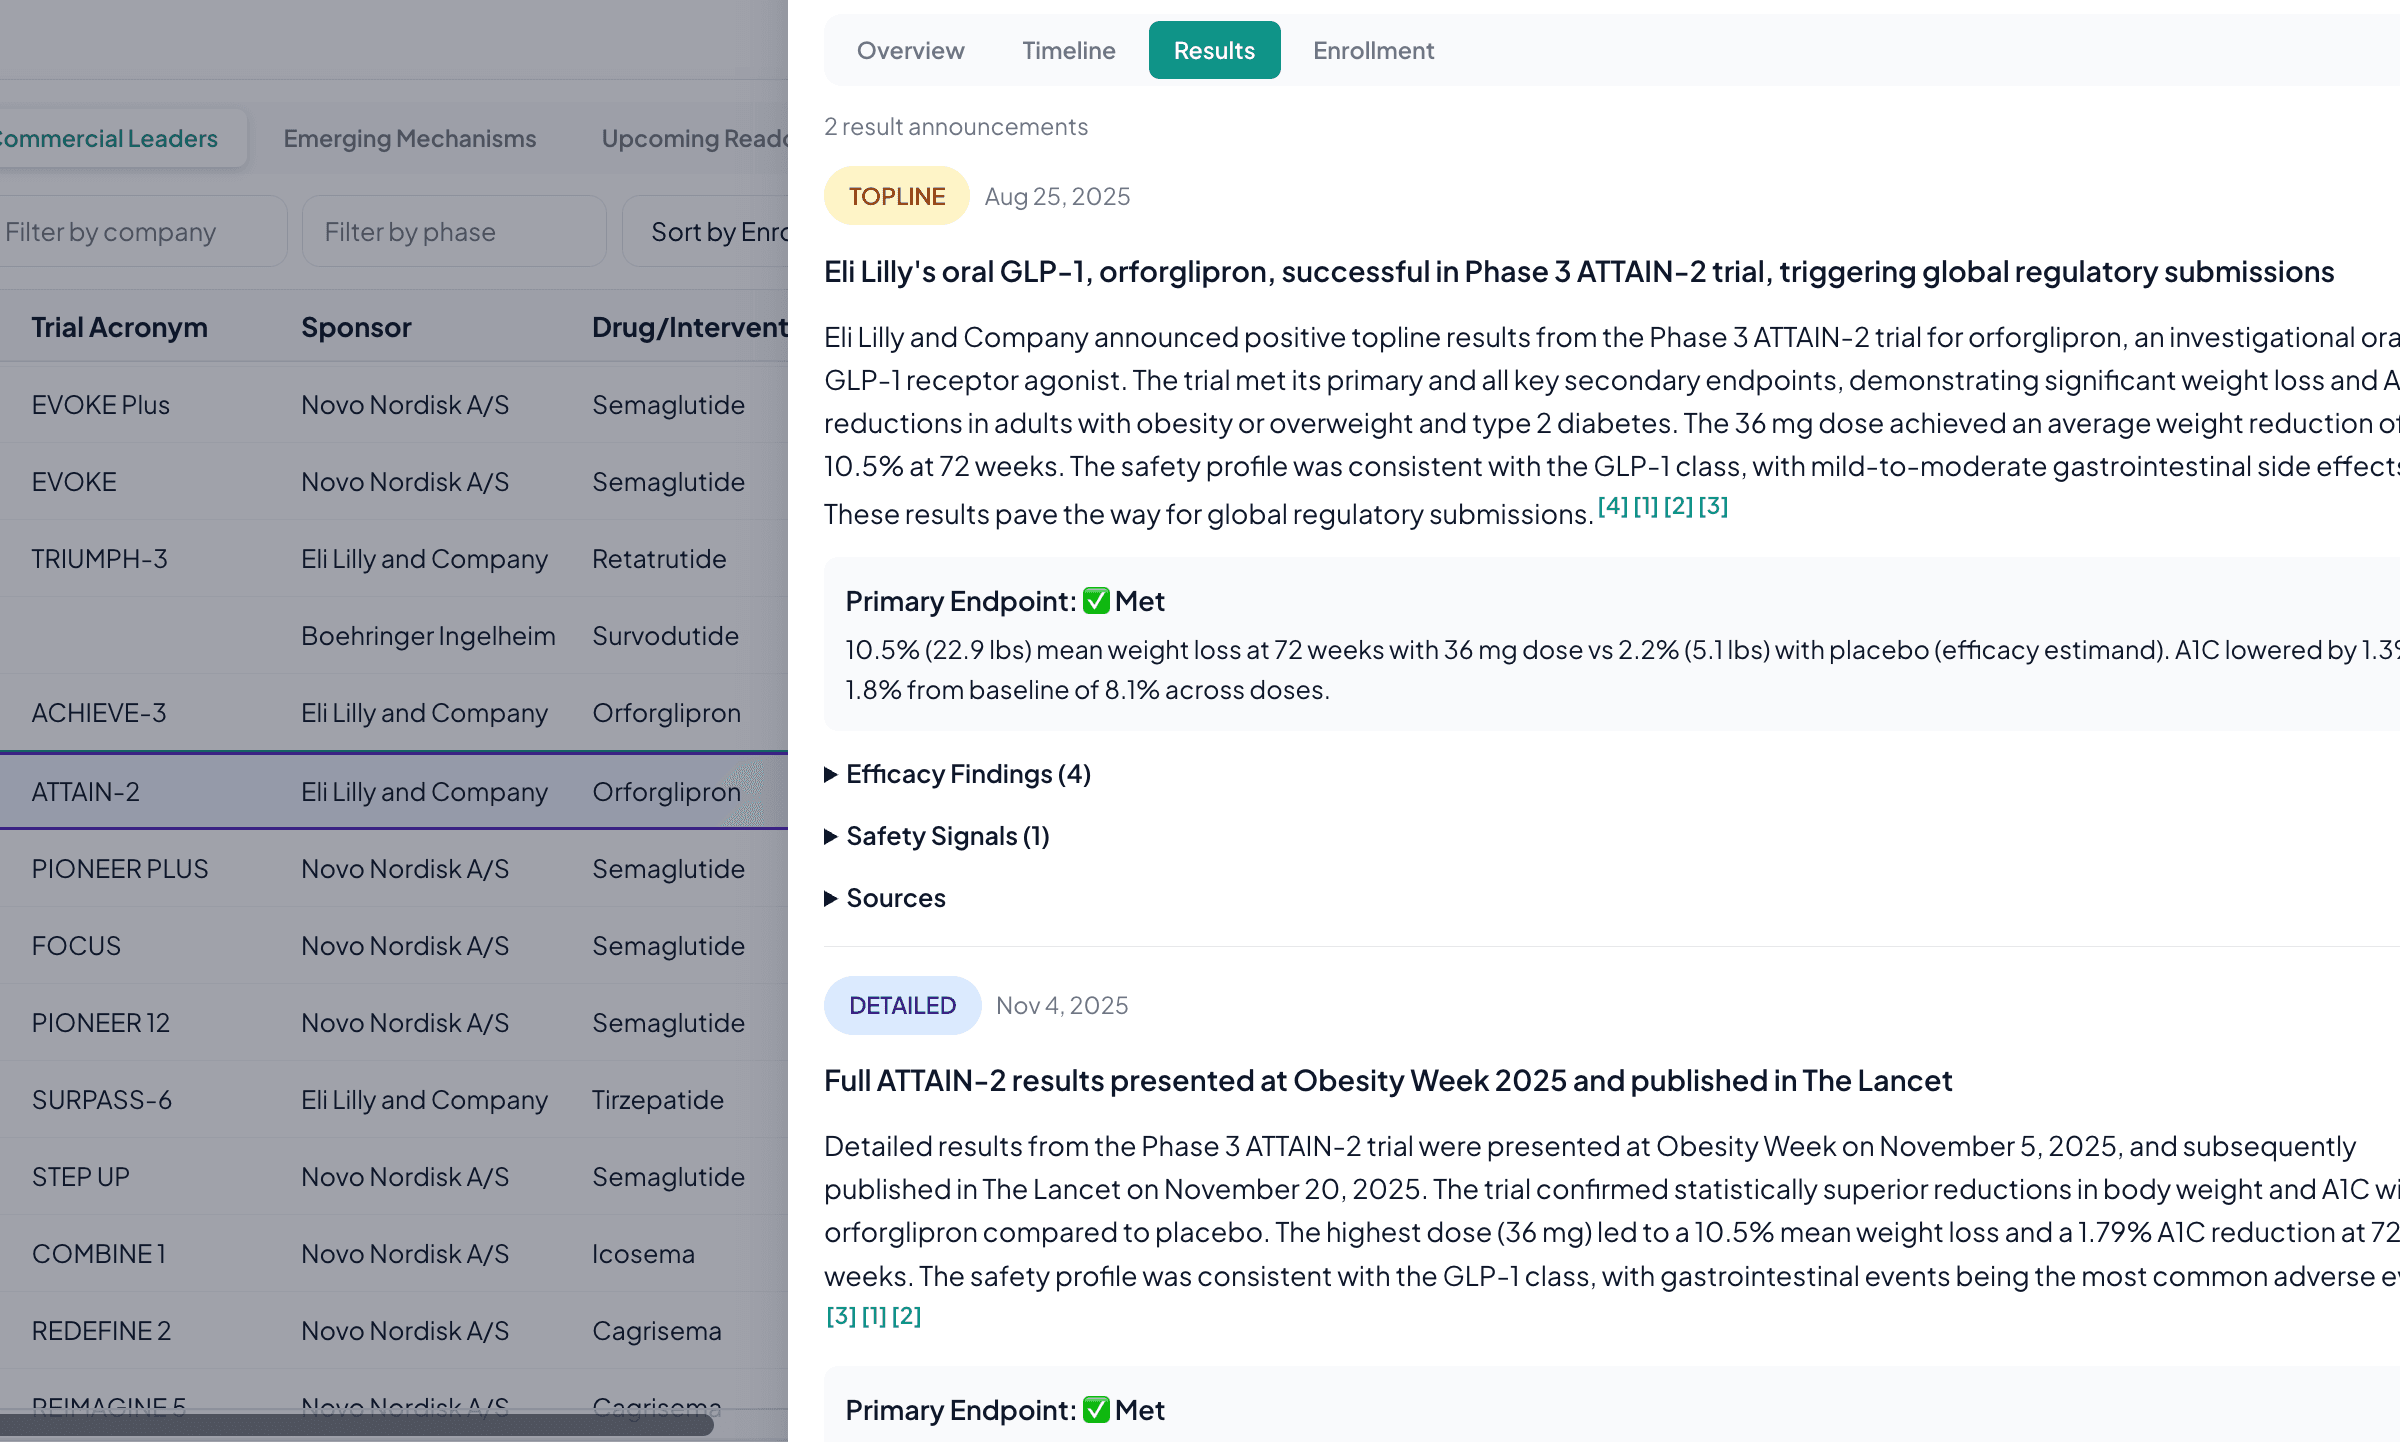Click the Aug 25, 2025 date

pos(1057,196)
